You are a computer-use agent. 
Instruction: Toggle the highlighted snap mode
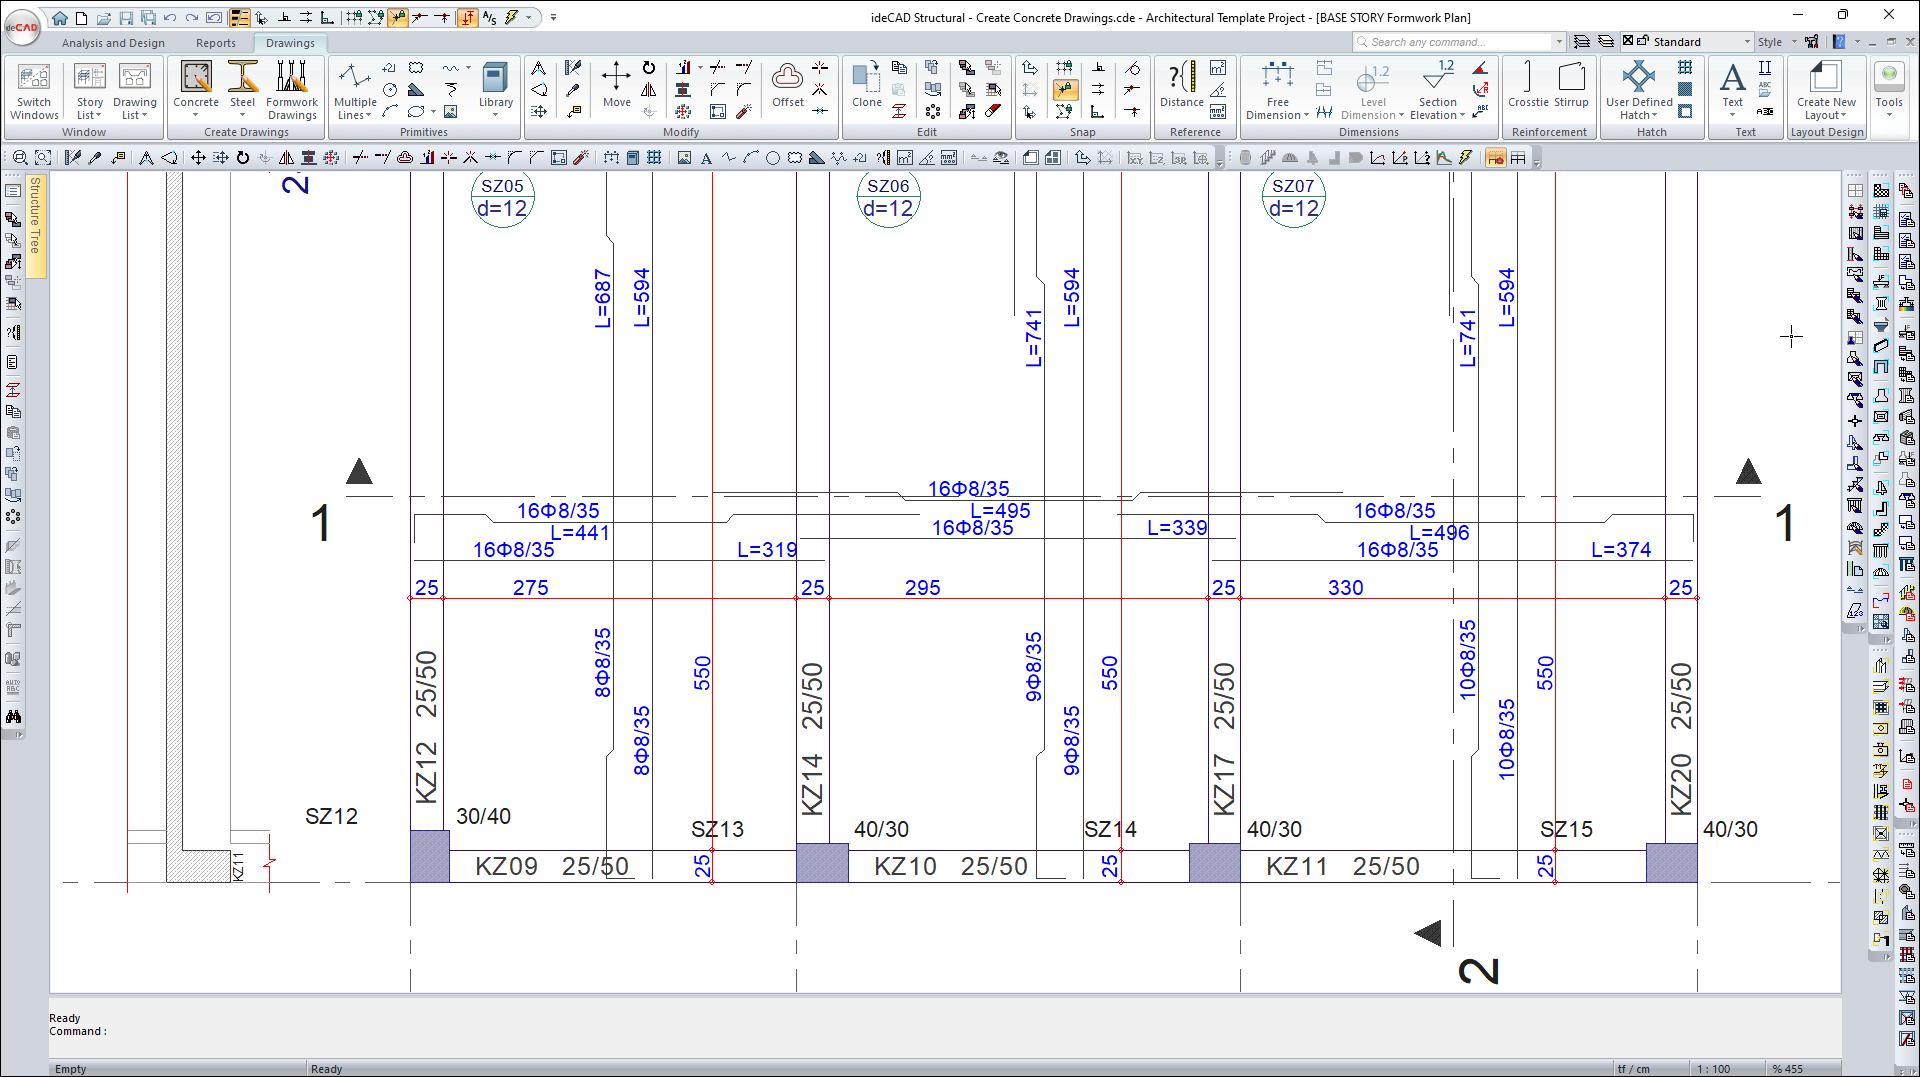click(x=1065, y=90)
